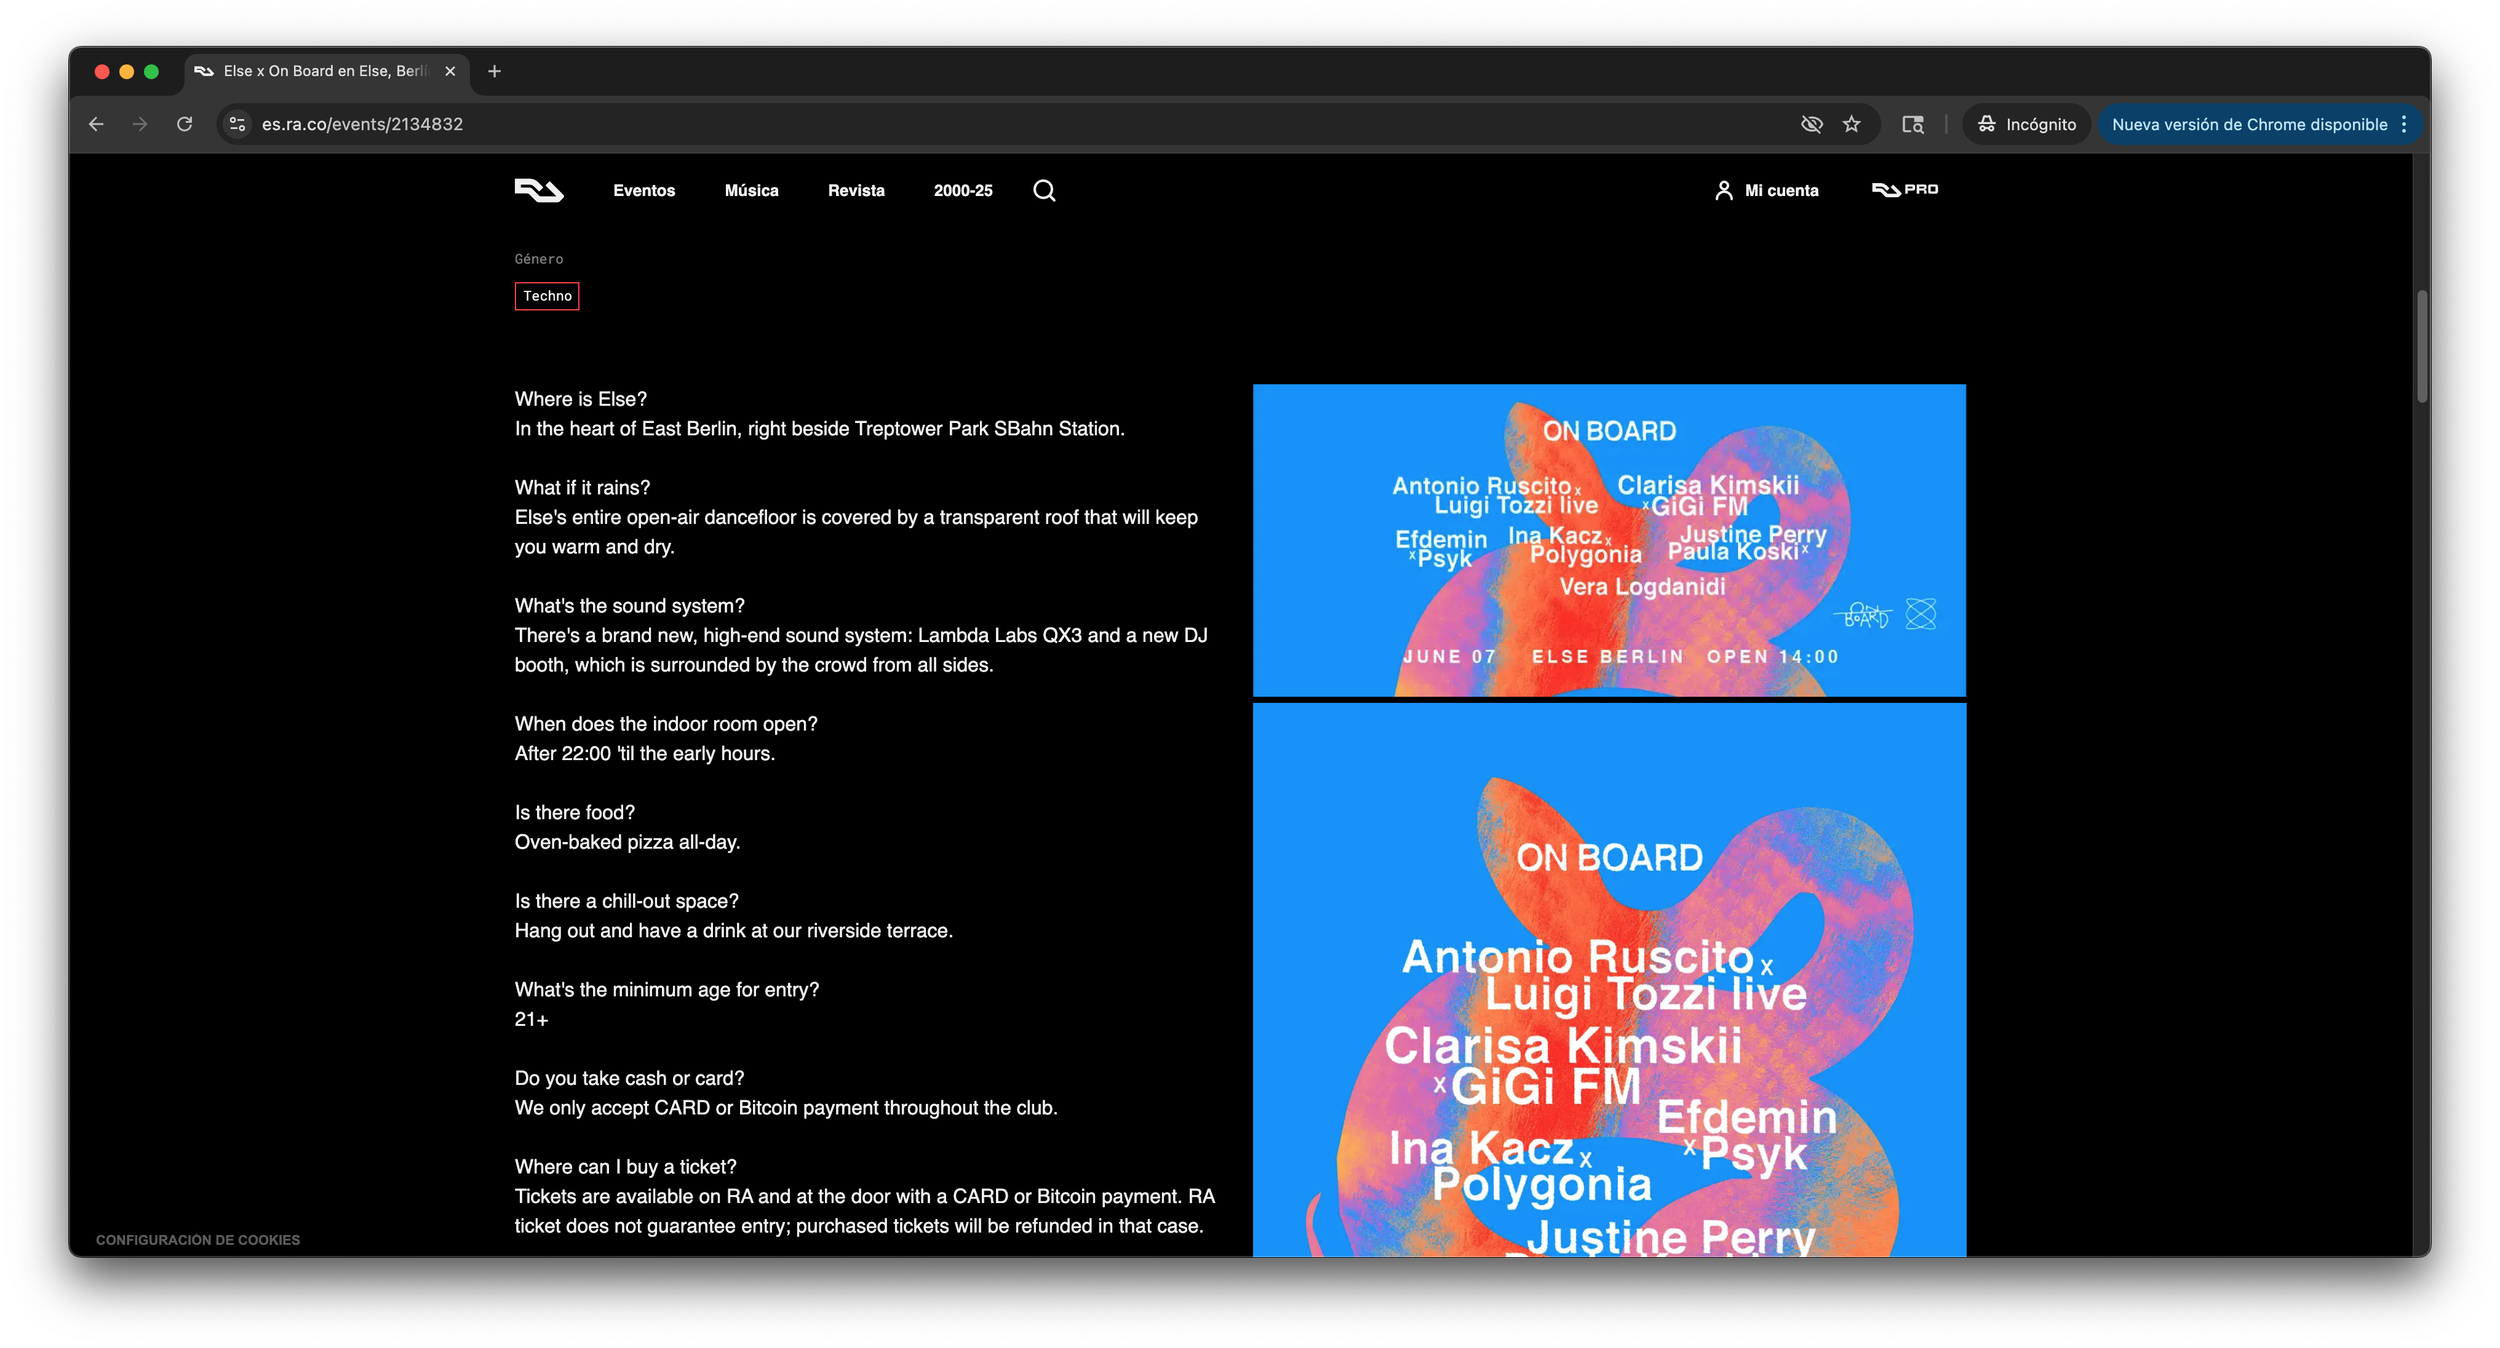
Task: Go to Revista section
Action: click(856, 190)
